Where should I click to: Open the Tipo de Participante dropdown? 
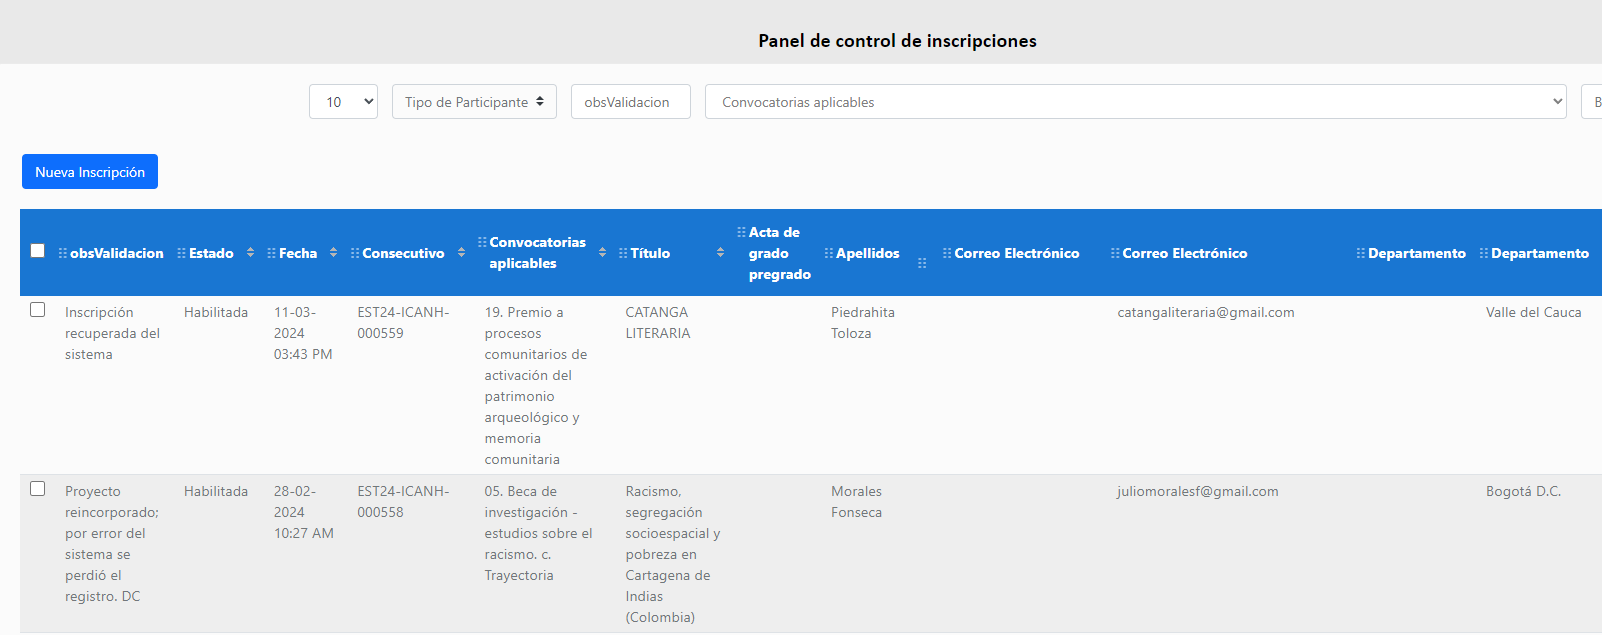pos(474,102)
